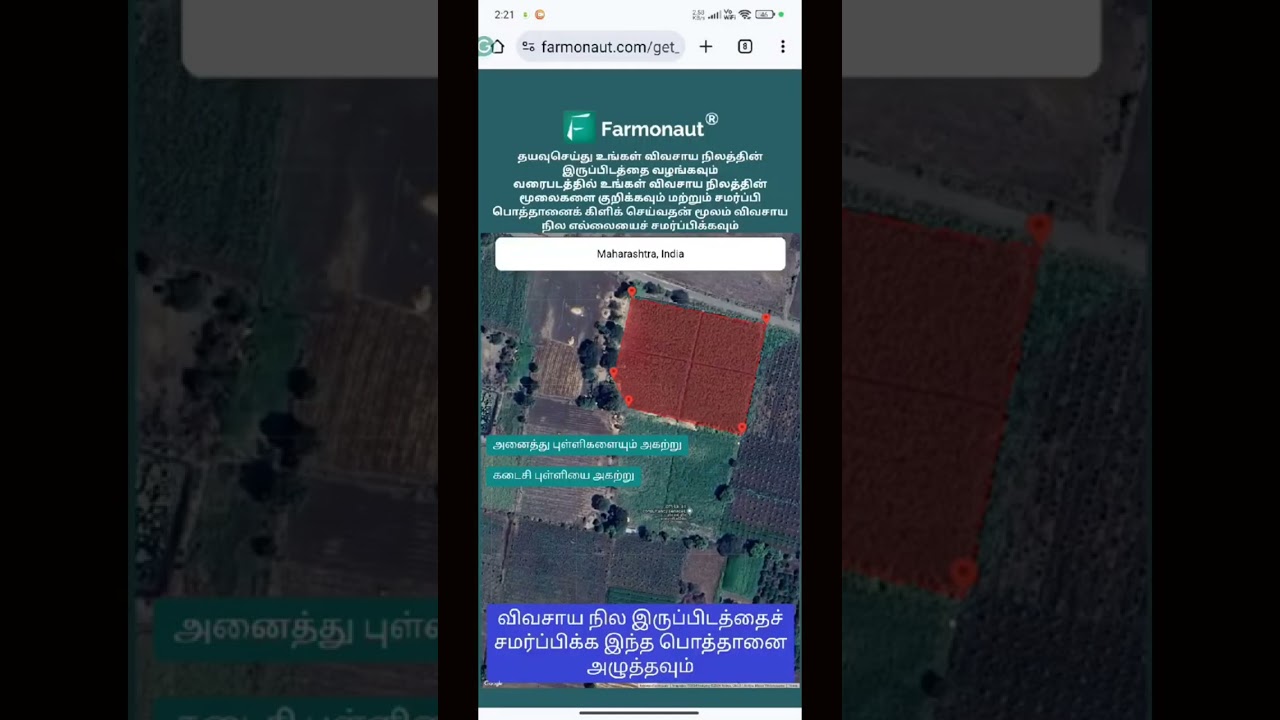Click the Google logo on map

pos(493,684)
